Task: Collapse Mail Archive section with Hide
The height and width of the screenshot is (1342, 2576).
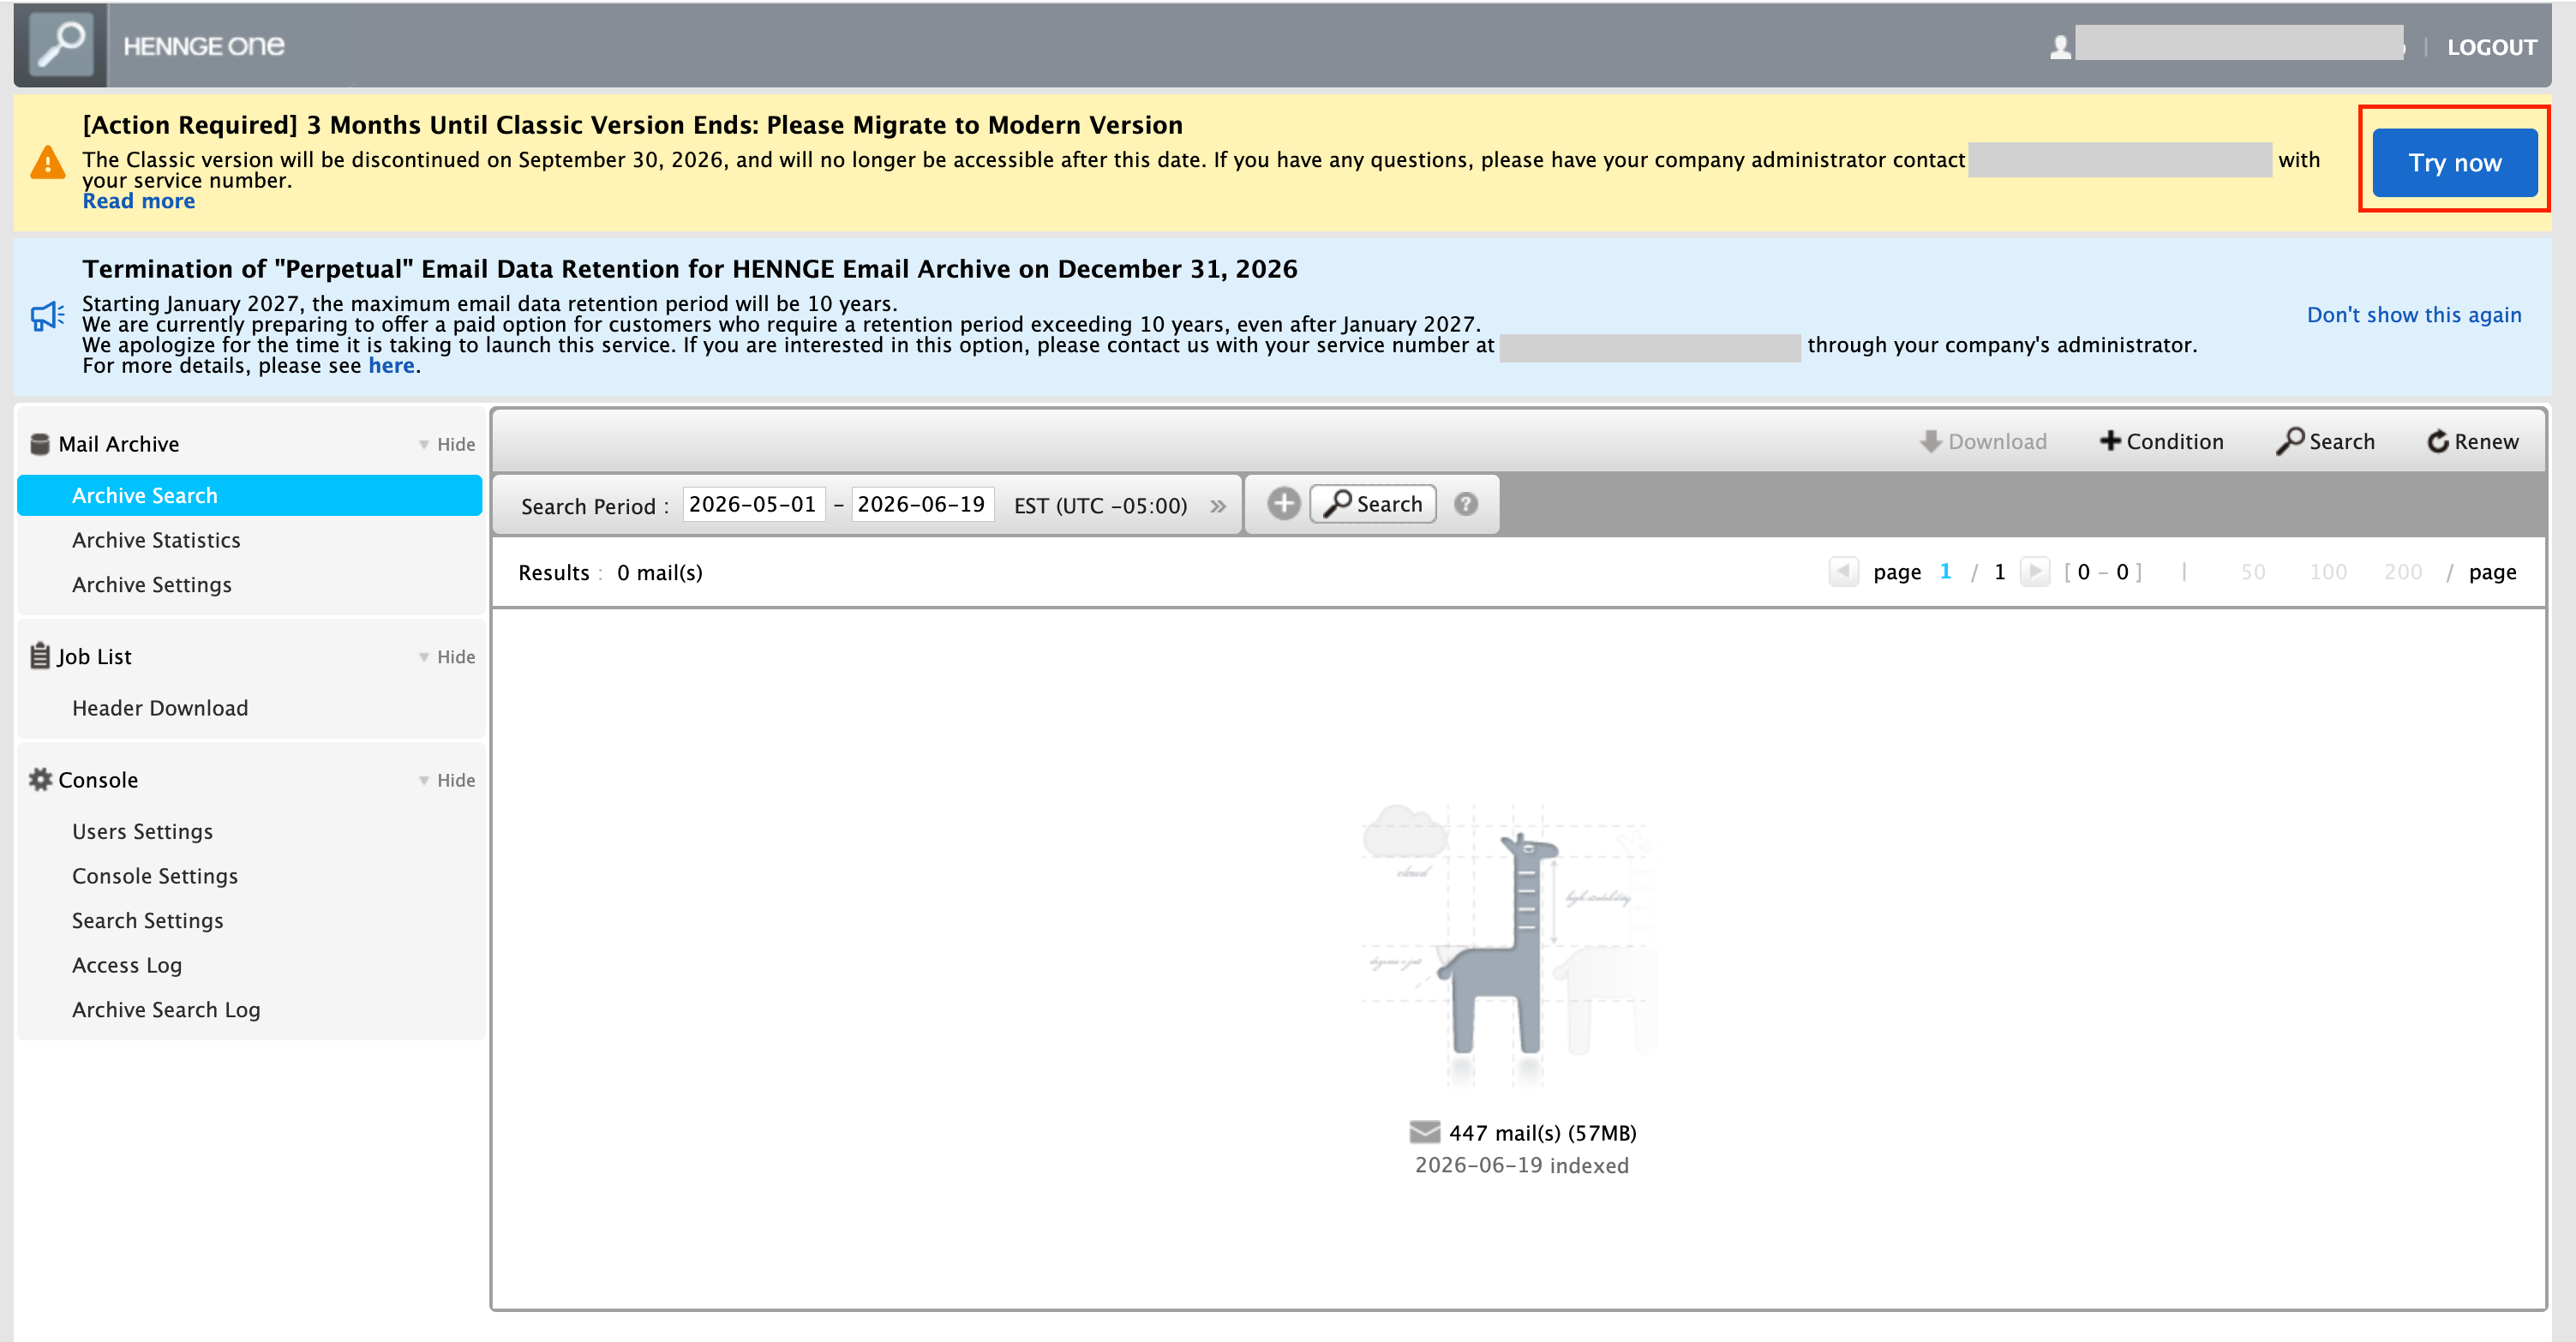Action: click(x=447, y=444)
